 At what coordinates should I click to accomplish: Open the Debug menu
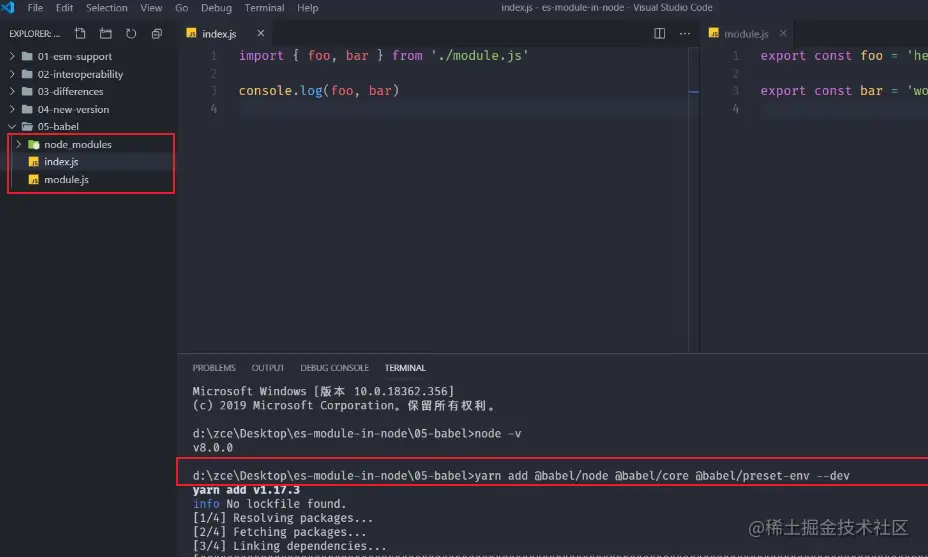(216, 8)
